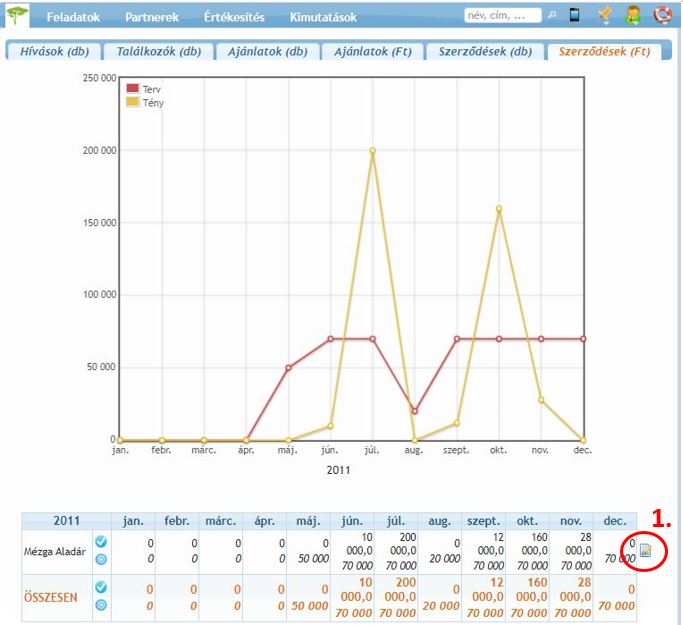Focus the név, cím search field
The image size is (683, 625).
502,16
